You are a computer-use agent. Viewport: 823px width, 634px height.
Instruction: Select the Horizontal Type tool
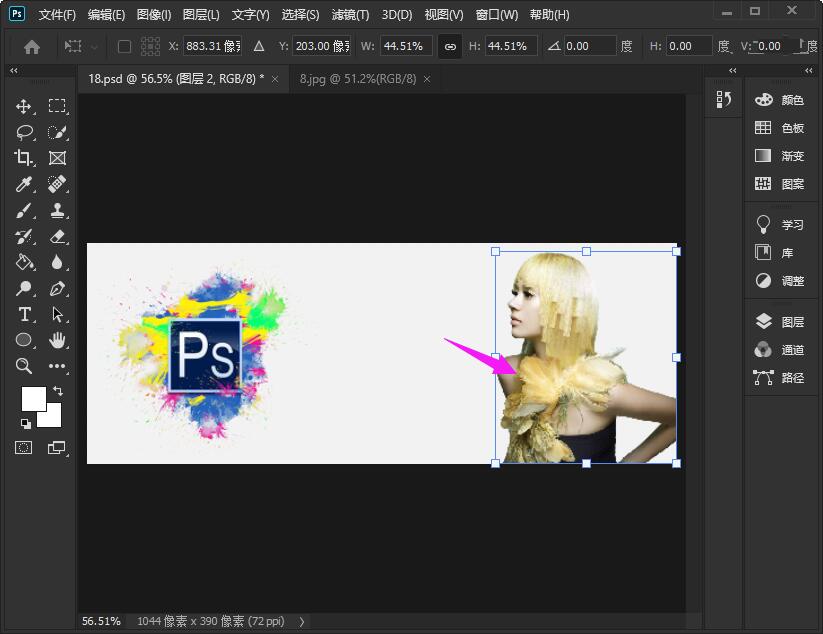[x=24, y=314]
